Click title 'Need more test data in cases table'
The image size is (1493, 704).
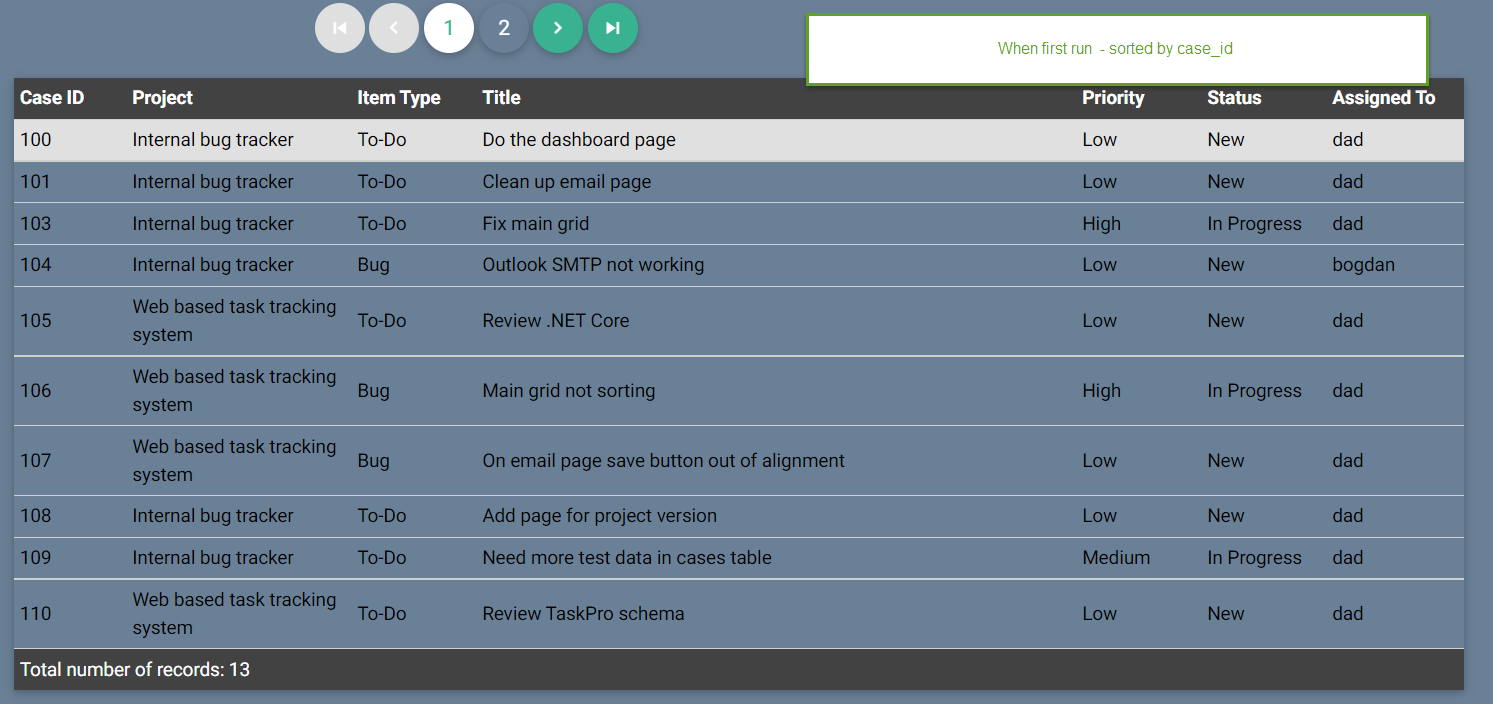pyautogui.click(x=627, y=558)
